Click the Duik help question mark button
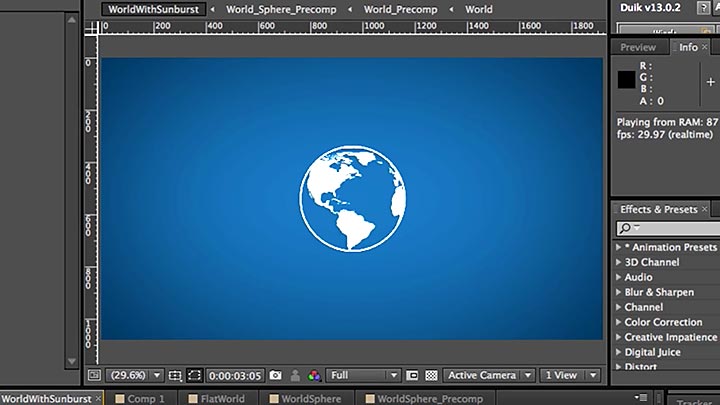This screenshot has width=720, height=405. point(703,8)
